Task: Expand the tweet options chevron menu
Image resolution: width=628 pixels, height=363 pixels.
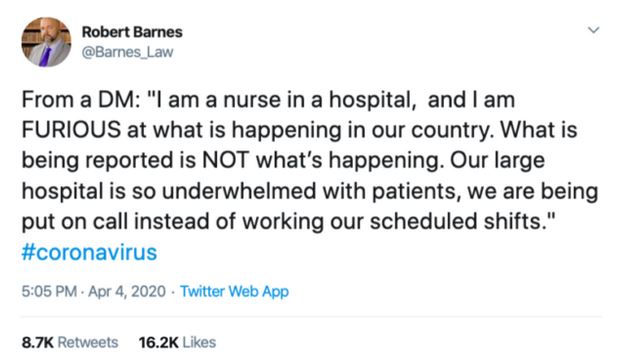Action: pos(594,30)
